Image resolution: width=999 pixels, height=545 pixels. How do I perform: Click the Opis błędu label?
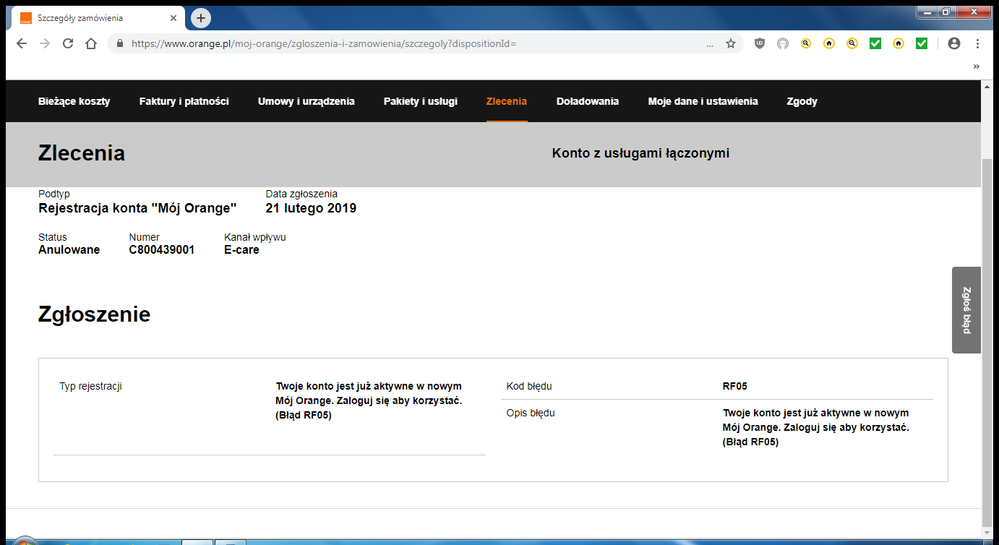pos(531,413)
